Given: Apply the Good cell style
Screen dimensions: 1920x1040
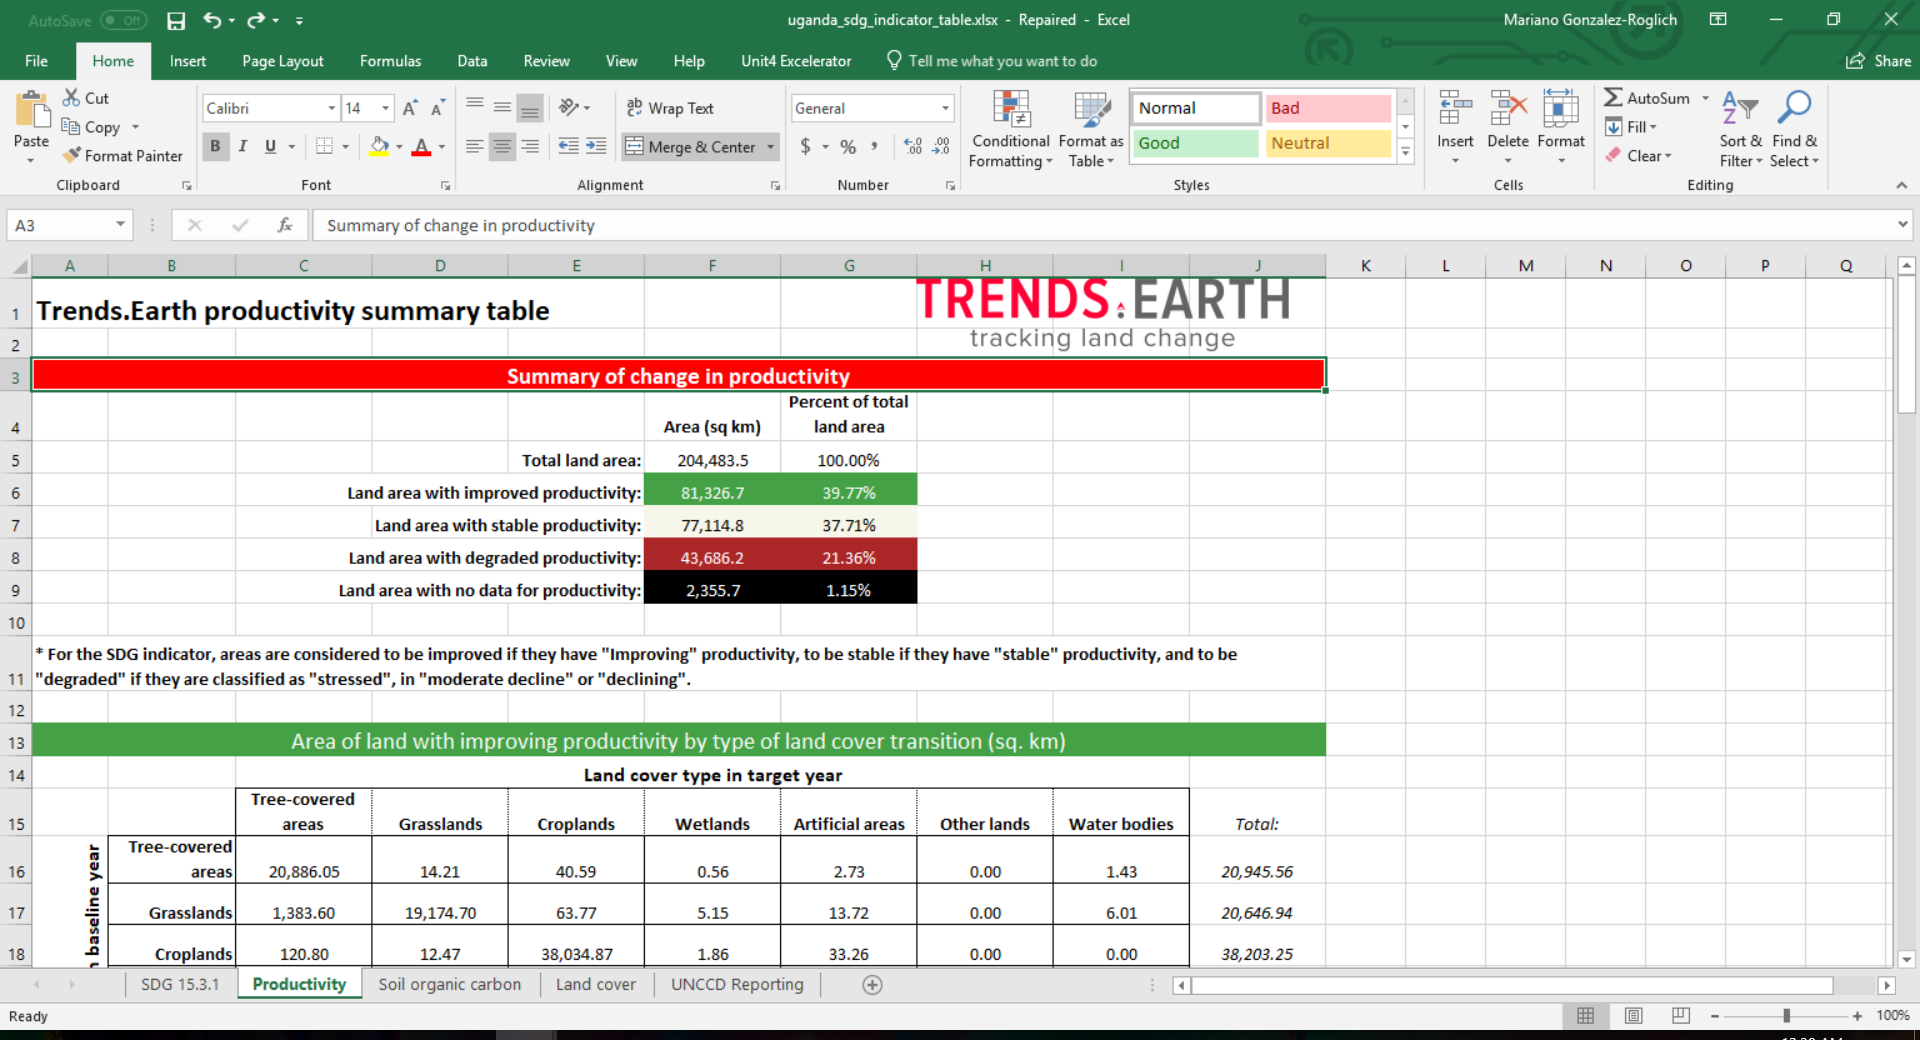Looking at the screenshot, I should tap(1194, 143).
